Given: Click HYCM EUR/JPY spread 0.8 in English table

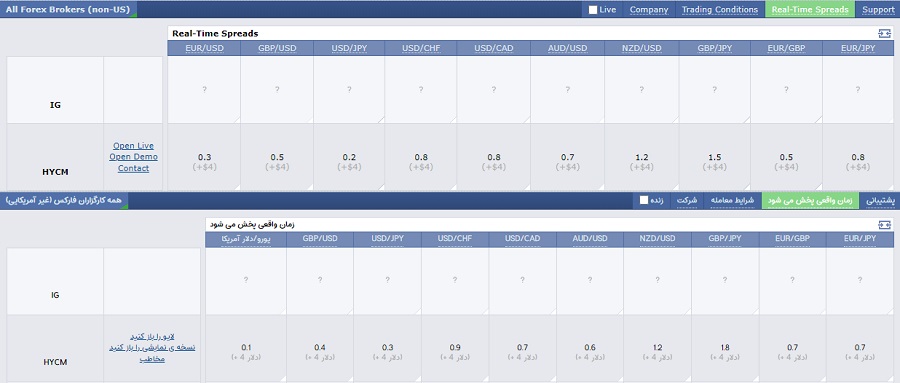Looking at the screenshot, I should pos(858,157).
